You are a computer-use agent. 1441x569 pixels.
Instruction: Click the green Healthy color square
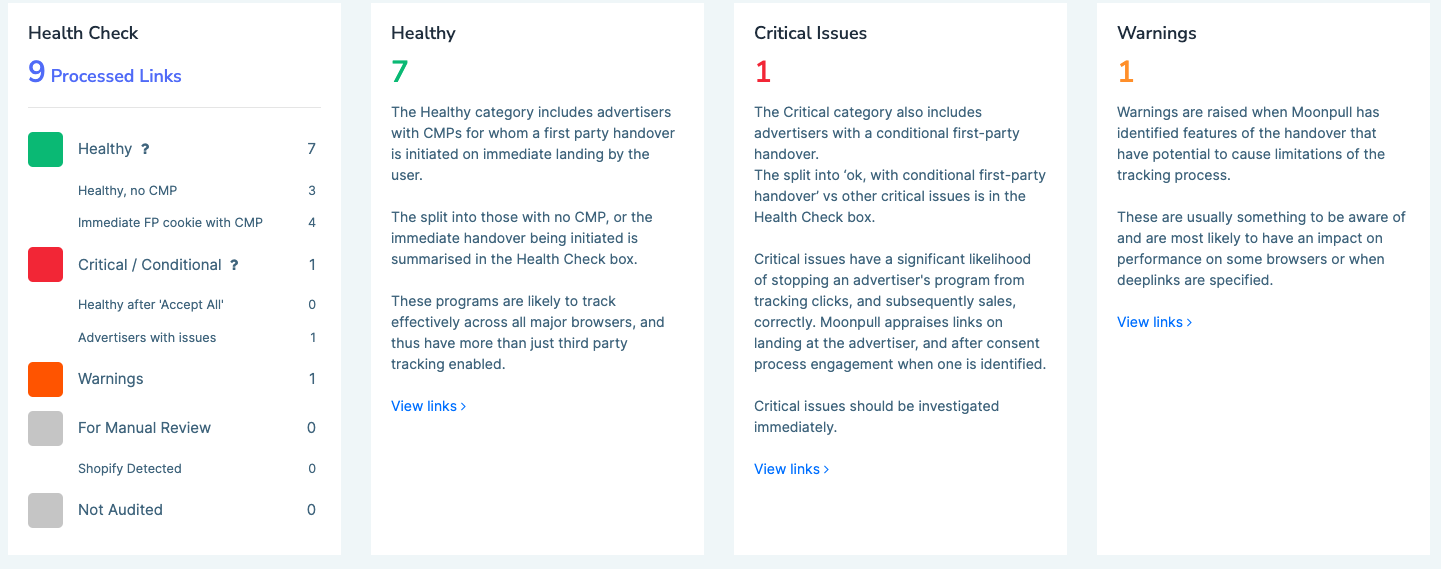[x=45, y=149]
